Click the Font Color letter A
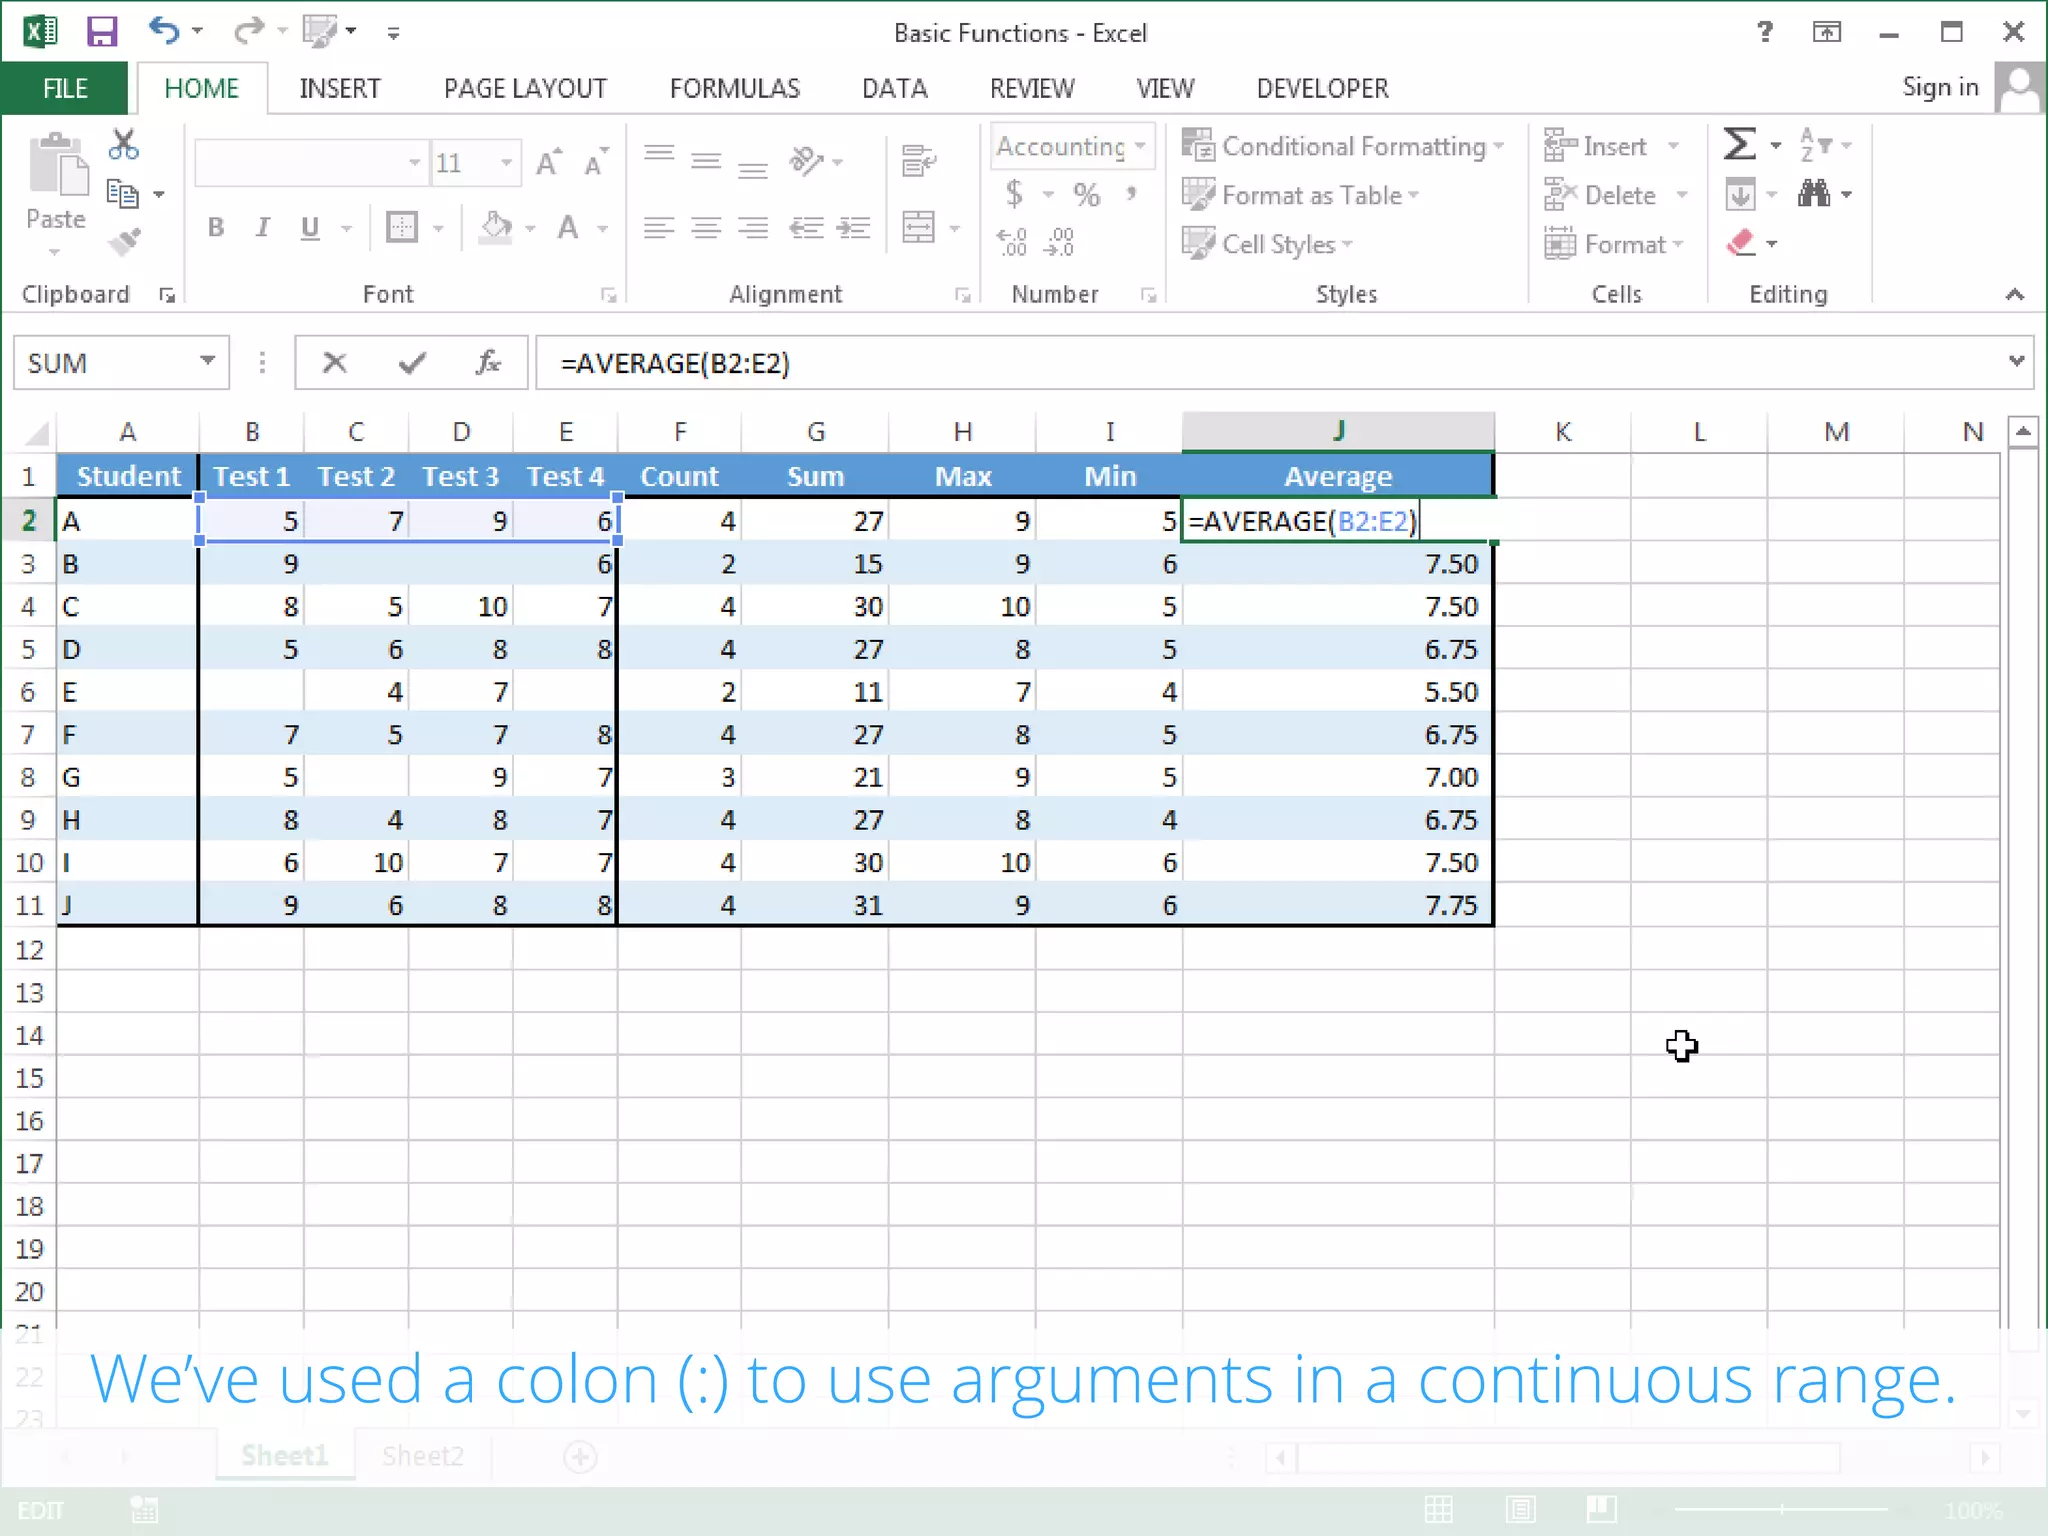 (568, 228)
